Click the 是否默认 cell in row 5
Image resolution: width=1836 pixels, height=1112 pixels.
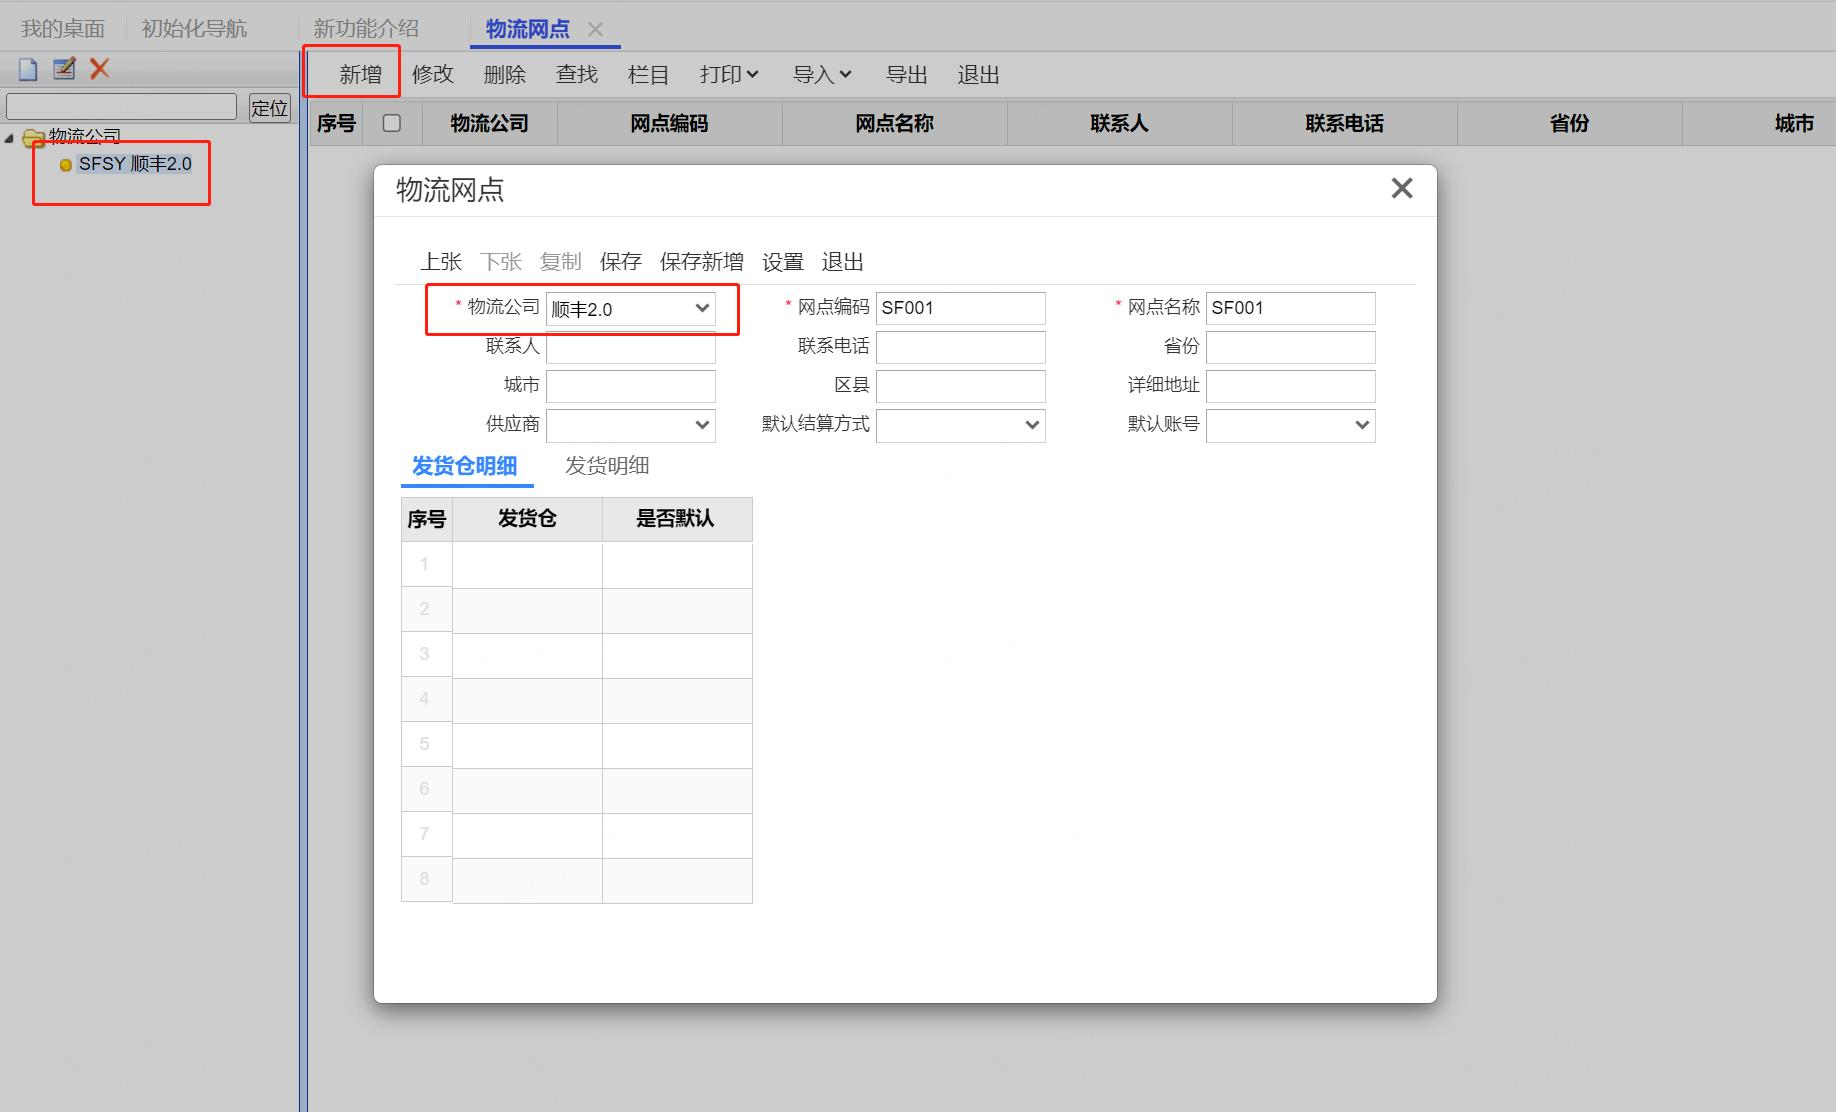point(677,745)
